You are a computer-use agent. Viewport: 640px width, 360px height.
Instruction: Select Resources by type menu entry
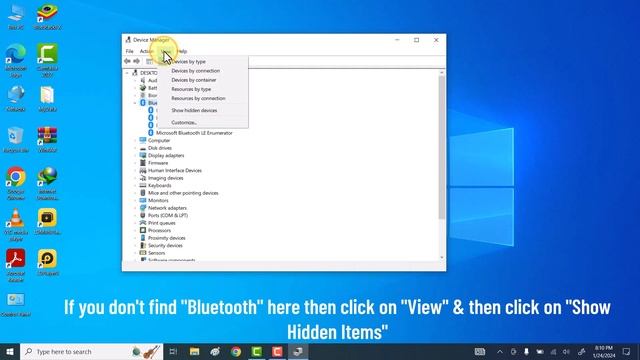click(191, 89)
